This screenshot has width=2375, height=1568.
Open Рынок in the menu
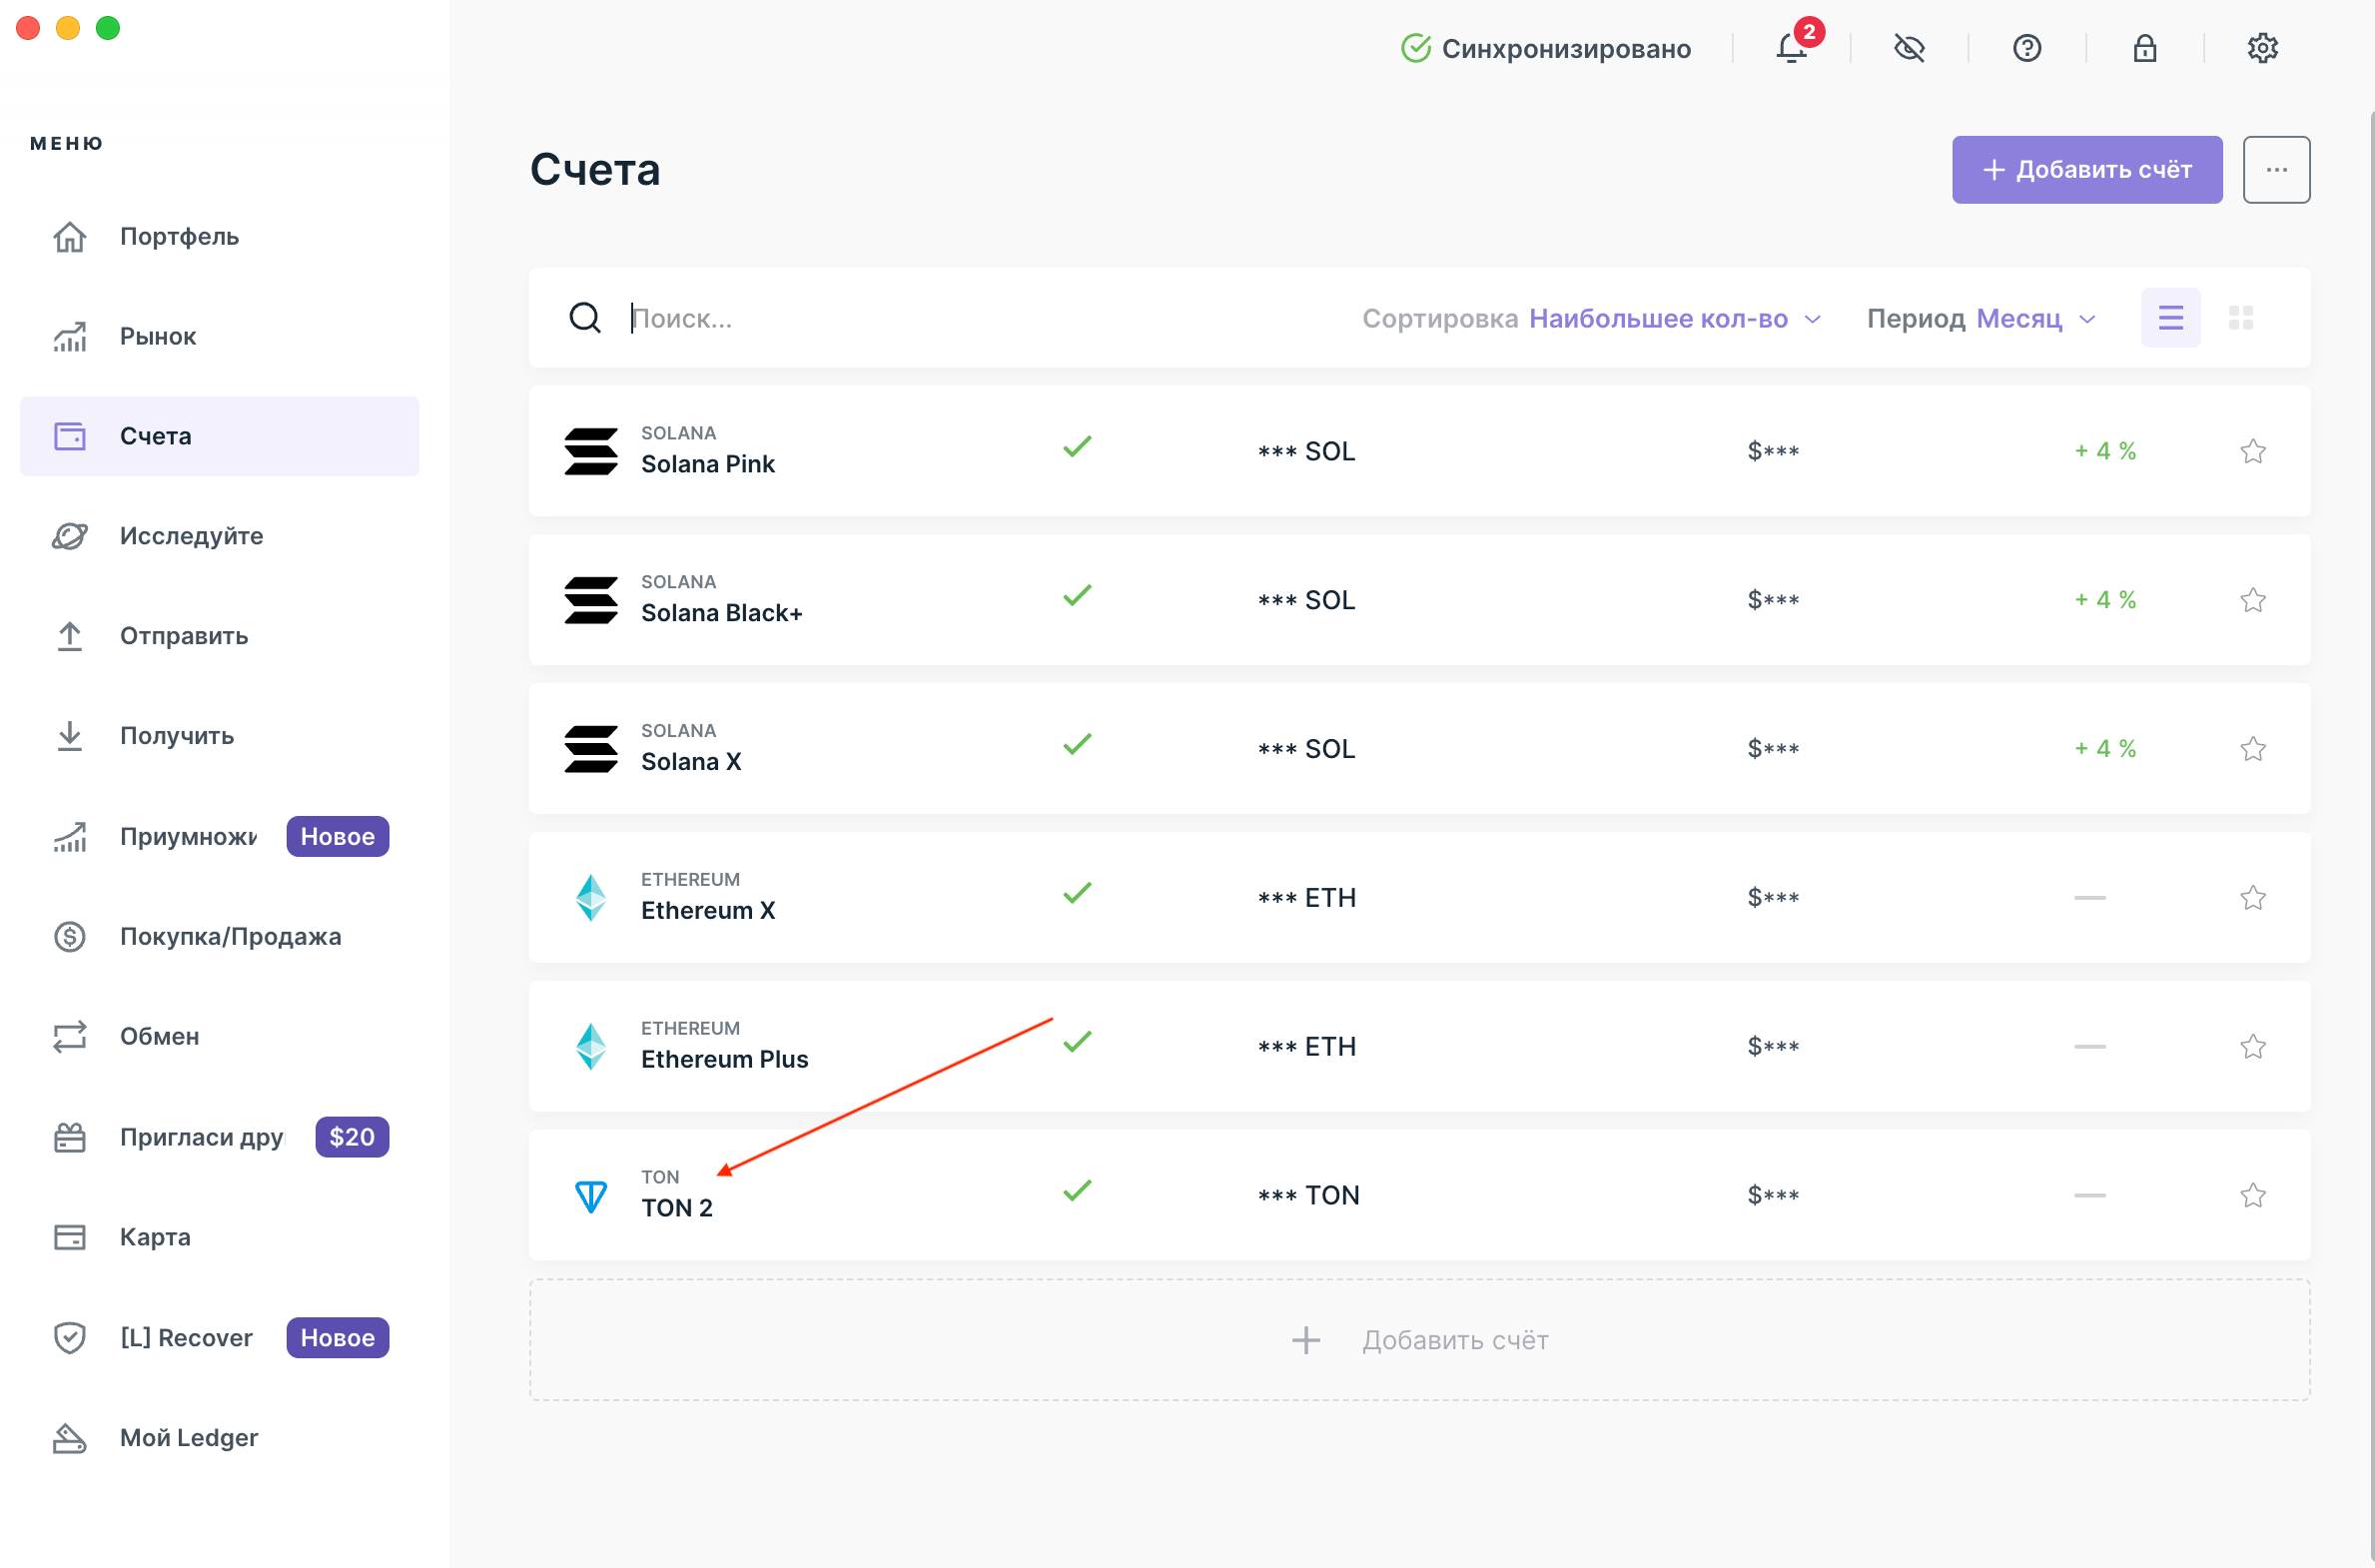coord(220,337)
